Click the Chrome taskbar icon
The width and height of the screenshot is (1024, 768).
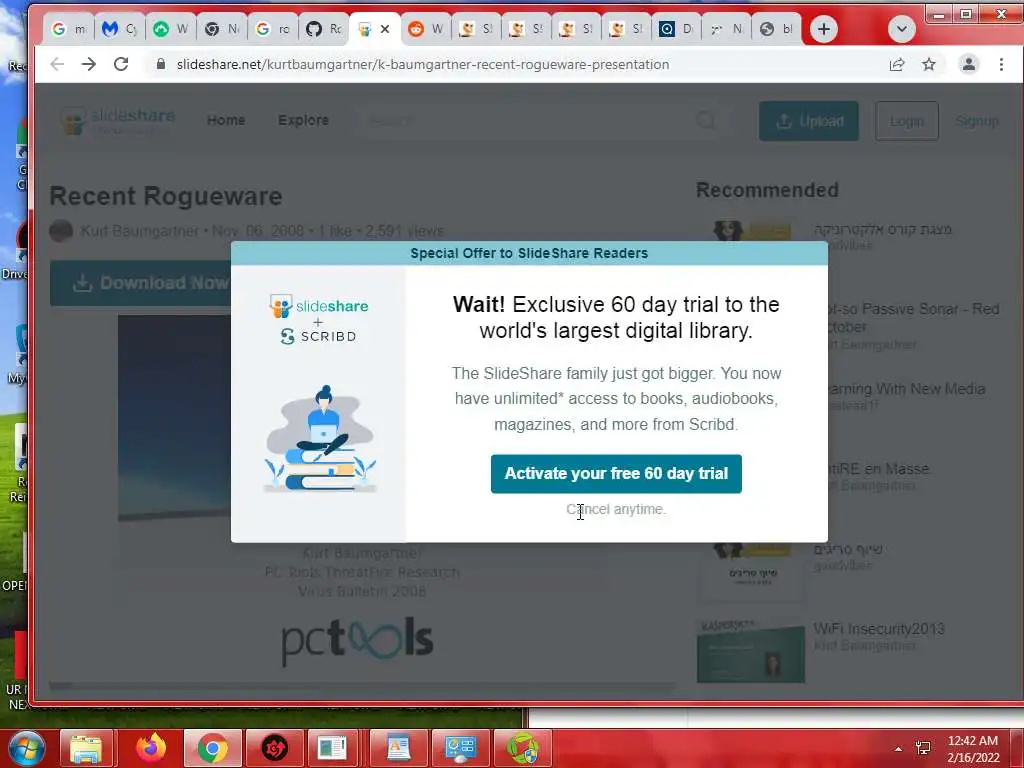pyautogui.click(x=212, y=748)
